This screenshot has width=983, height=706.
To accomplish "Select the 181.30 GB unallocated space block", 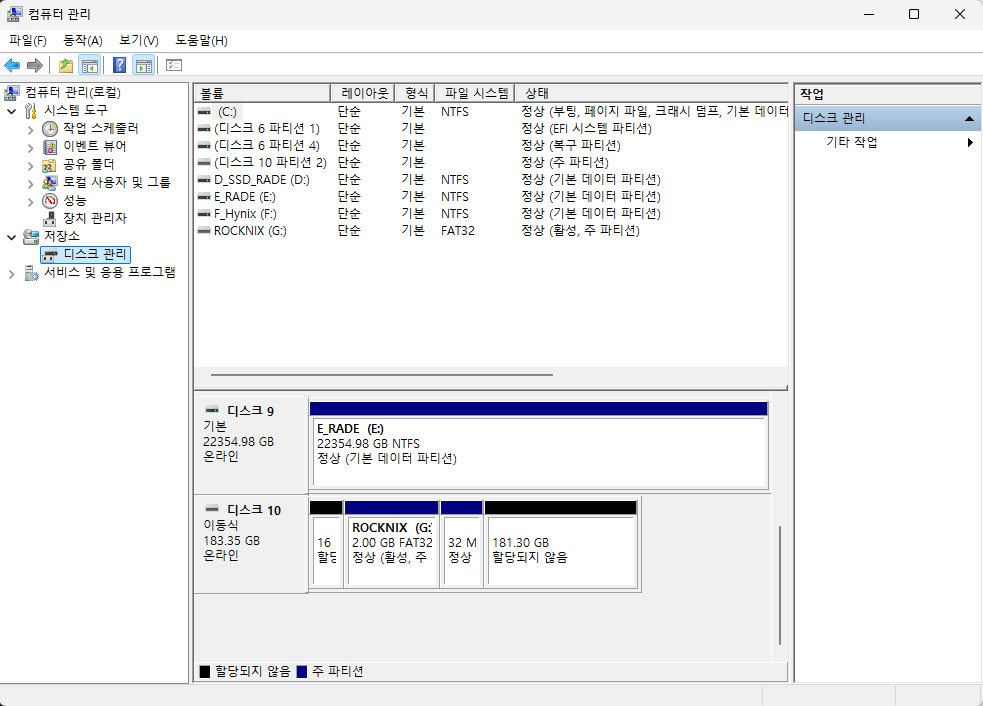I will 561,544.
